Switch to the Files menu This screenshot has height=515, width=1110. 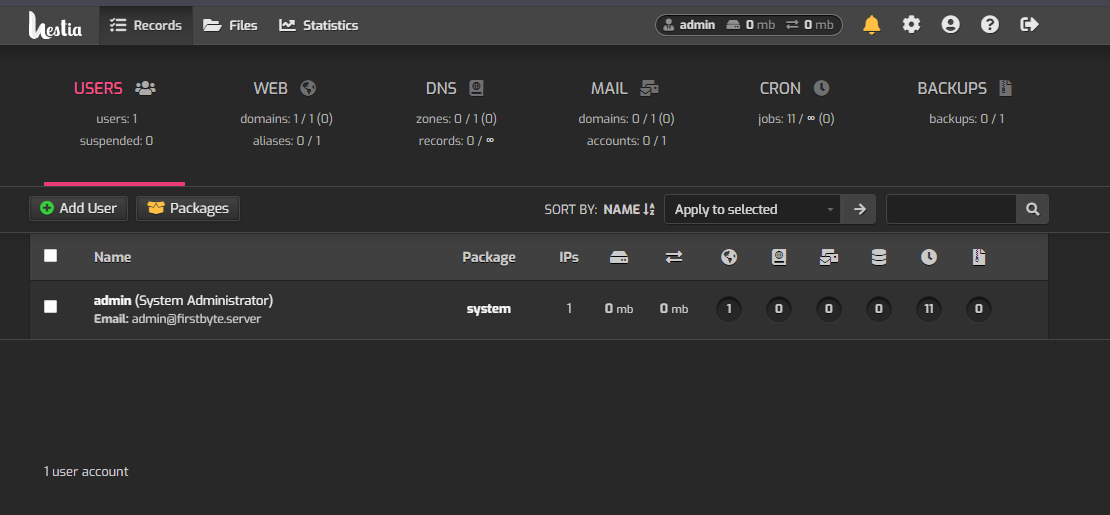pyautogui.click(x=230, y=25)
